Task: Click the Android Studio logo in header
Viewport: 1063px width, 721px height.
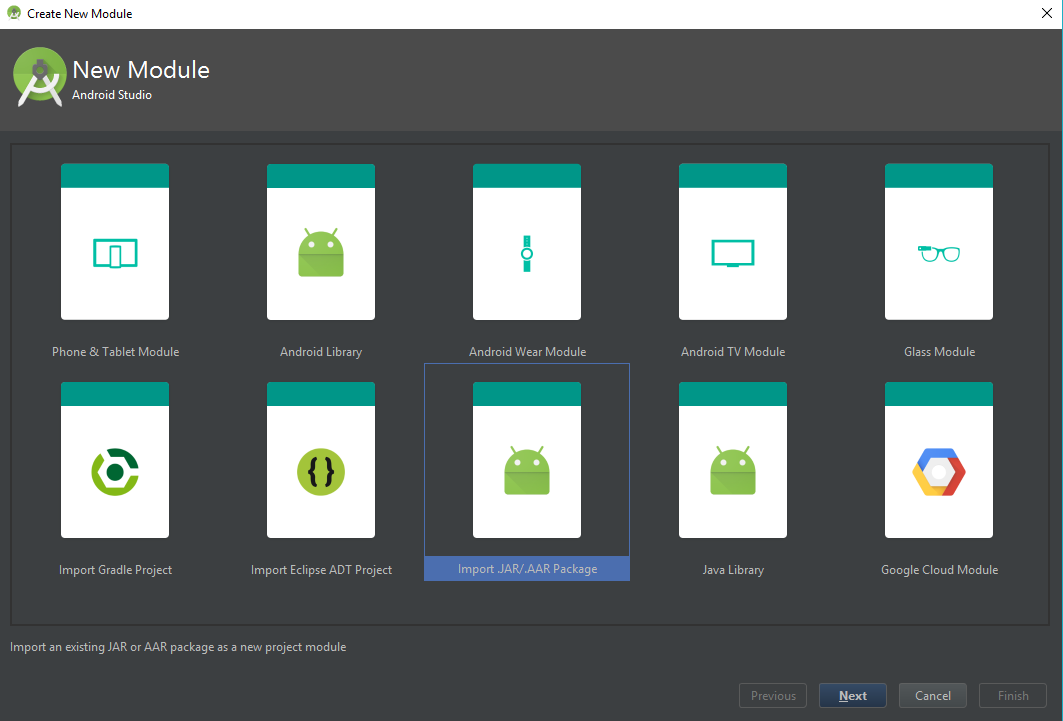Action: [x=40, y=78]
